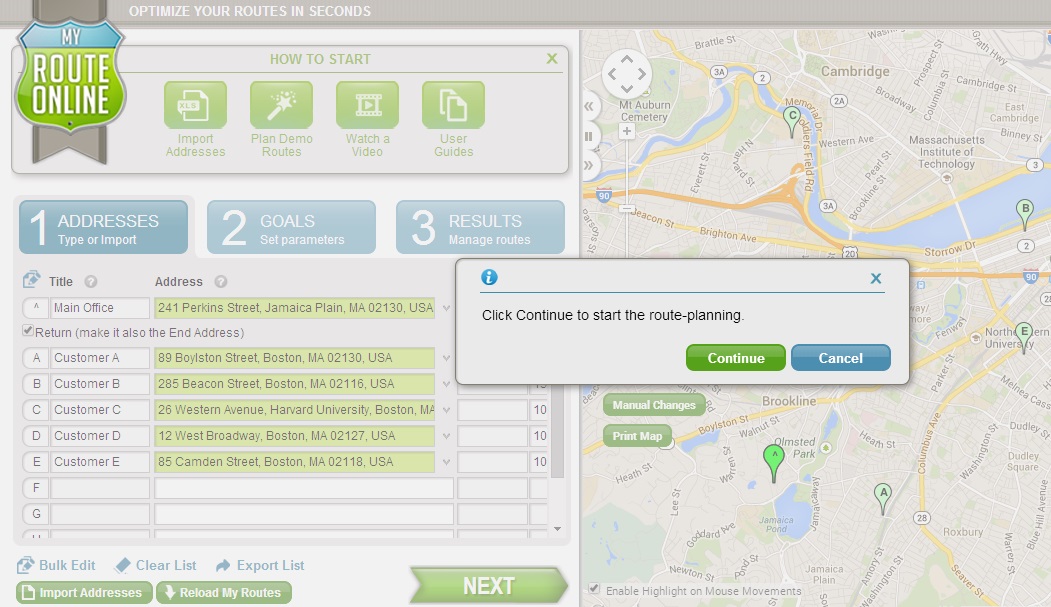The image size is (1051, 607).
Task: Click the Reload My Routes button
Action: pos(224,592)
